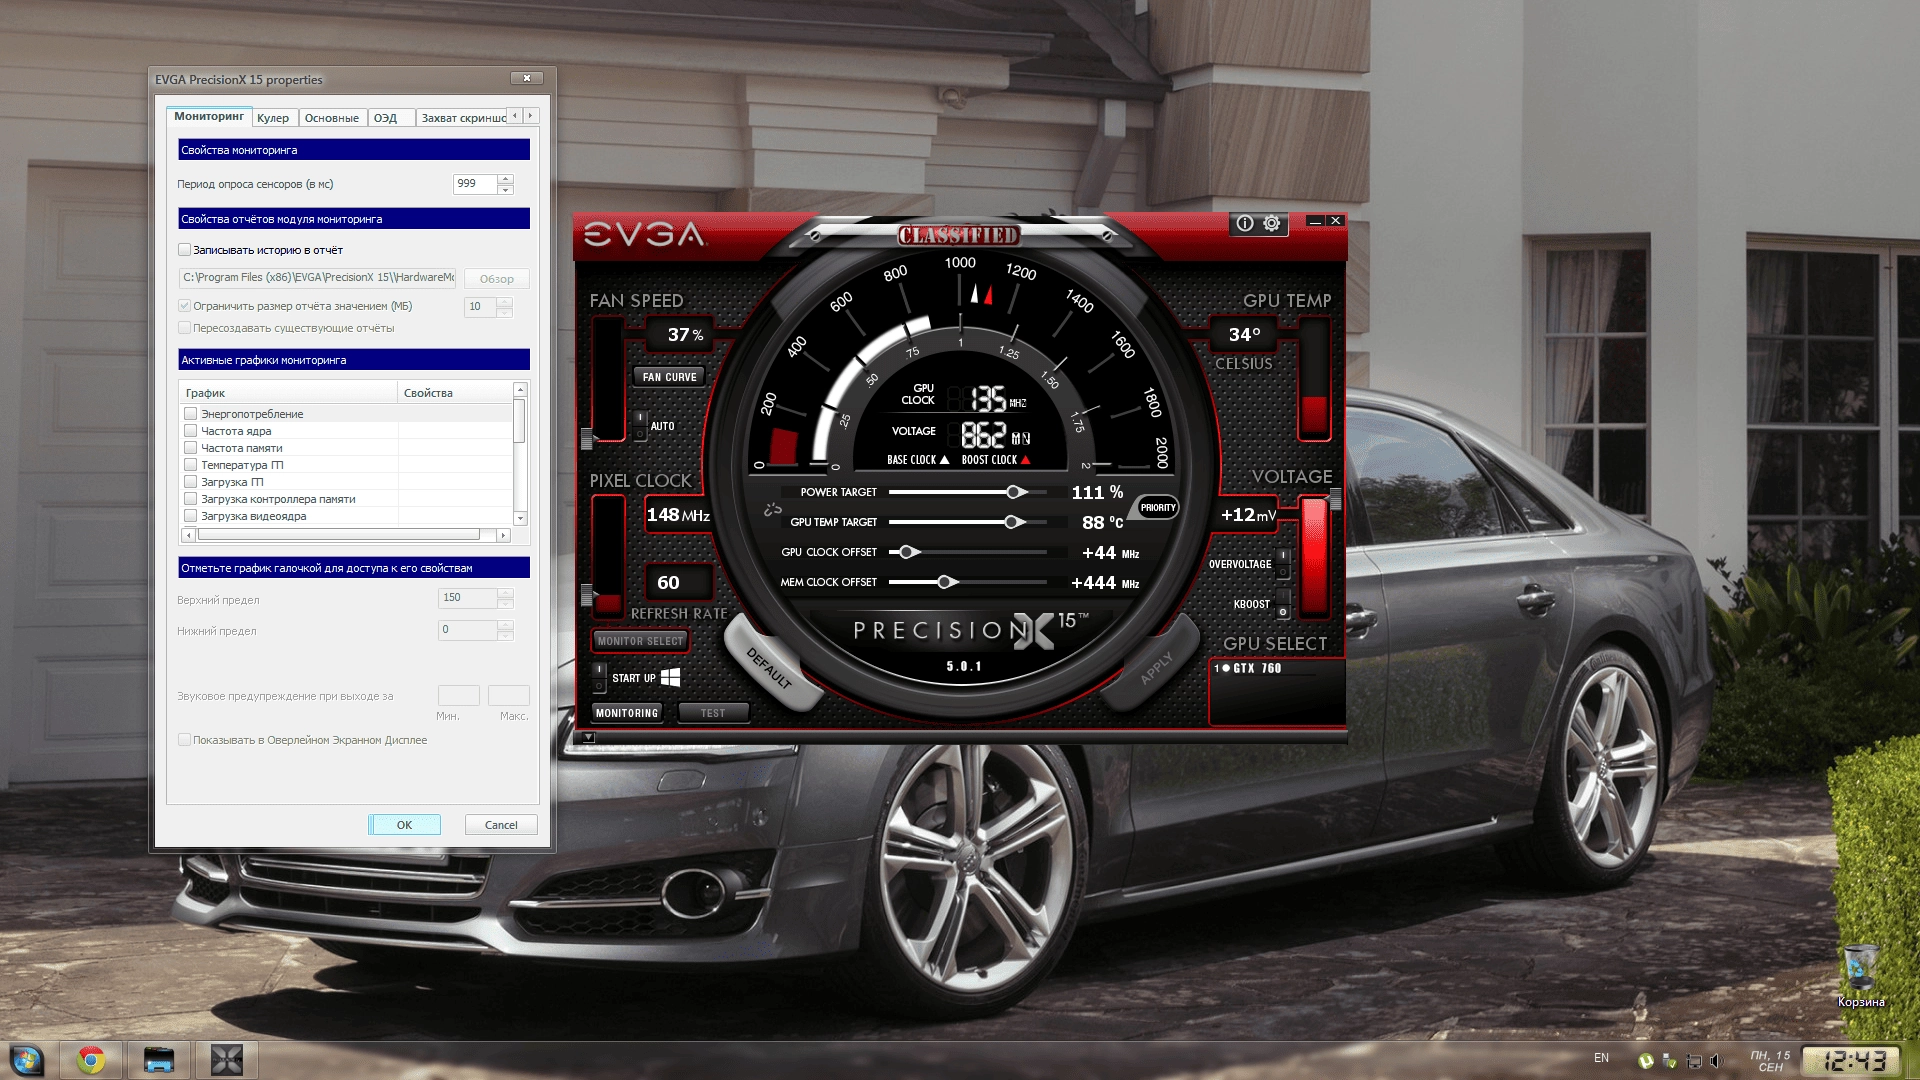Click the link sliders icon beside GPU Temp Target
Screen dimensions: 1920x1080
tap(772, 509)
